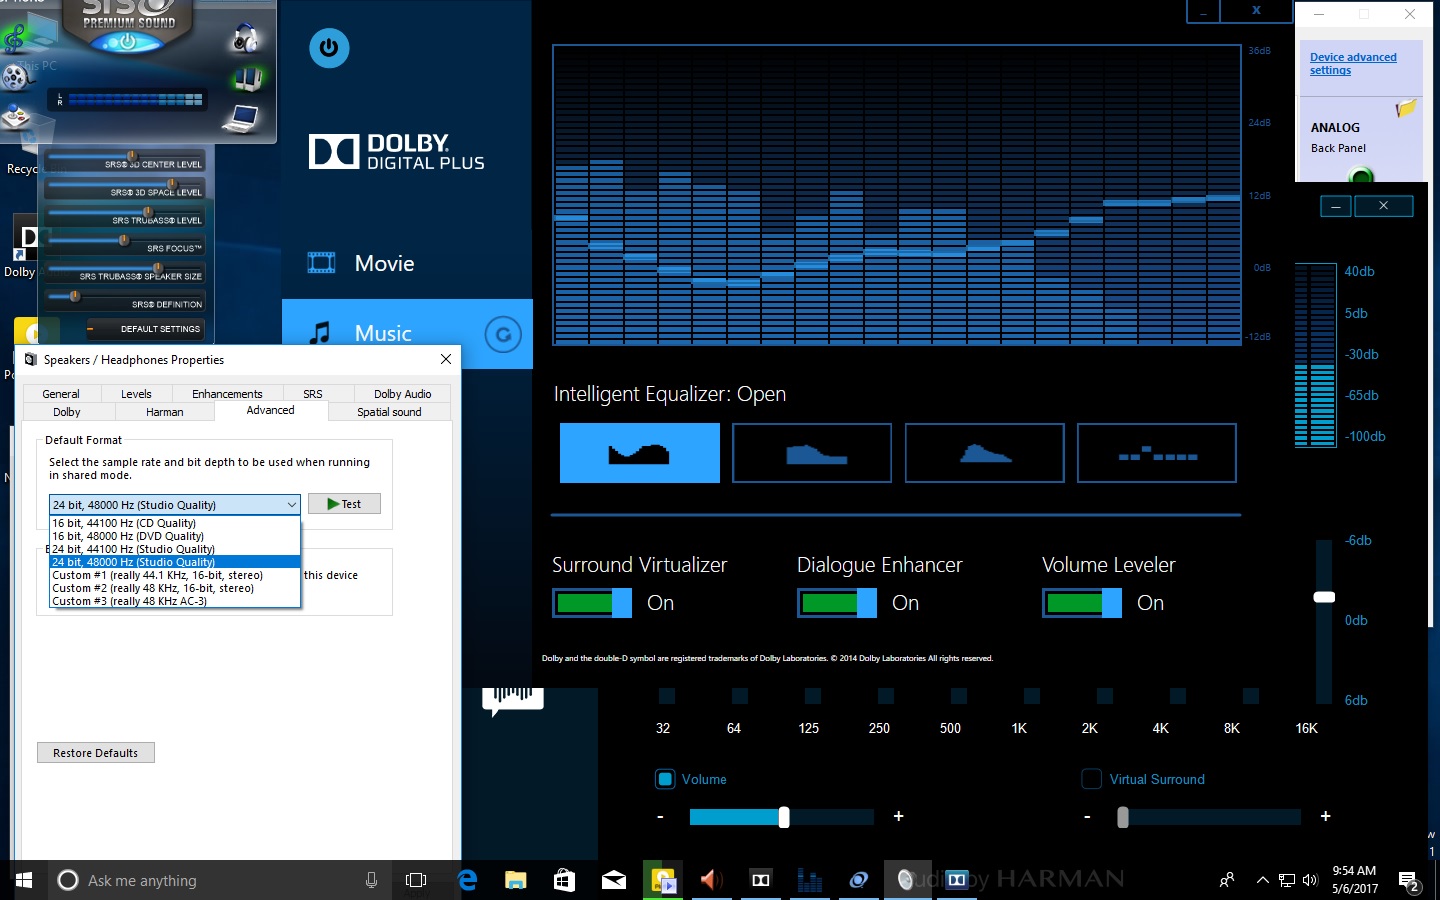
Task: Open the folder icon in Realtek panel
Action: coord(1406,107)
